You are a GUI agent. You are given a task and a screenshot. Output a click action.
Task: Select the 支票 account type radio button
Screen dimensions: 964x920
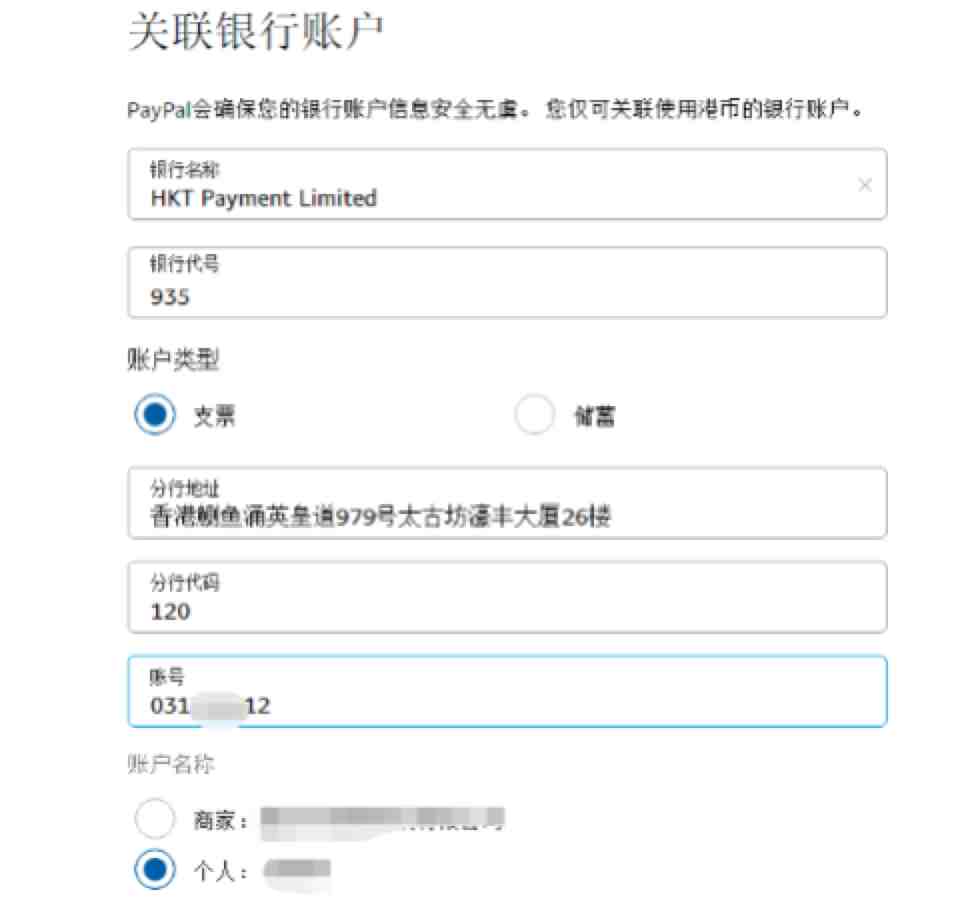[x=155, y=414]
